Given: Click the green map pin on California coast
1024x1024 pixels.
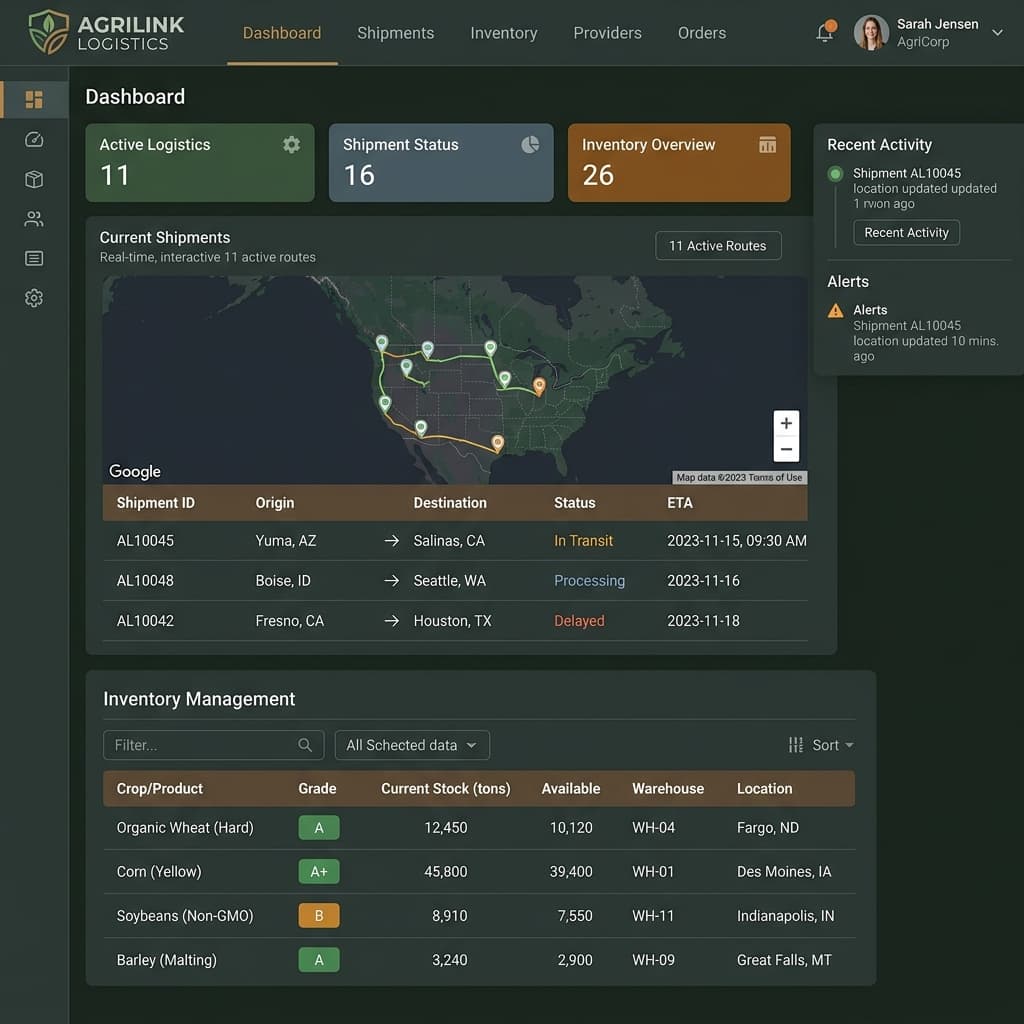Looking at the screenshot, I should pos(385,404).
